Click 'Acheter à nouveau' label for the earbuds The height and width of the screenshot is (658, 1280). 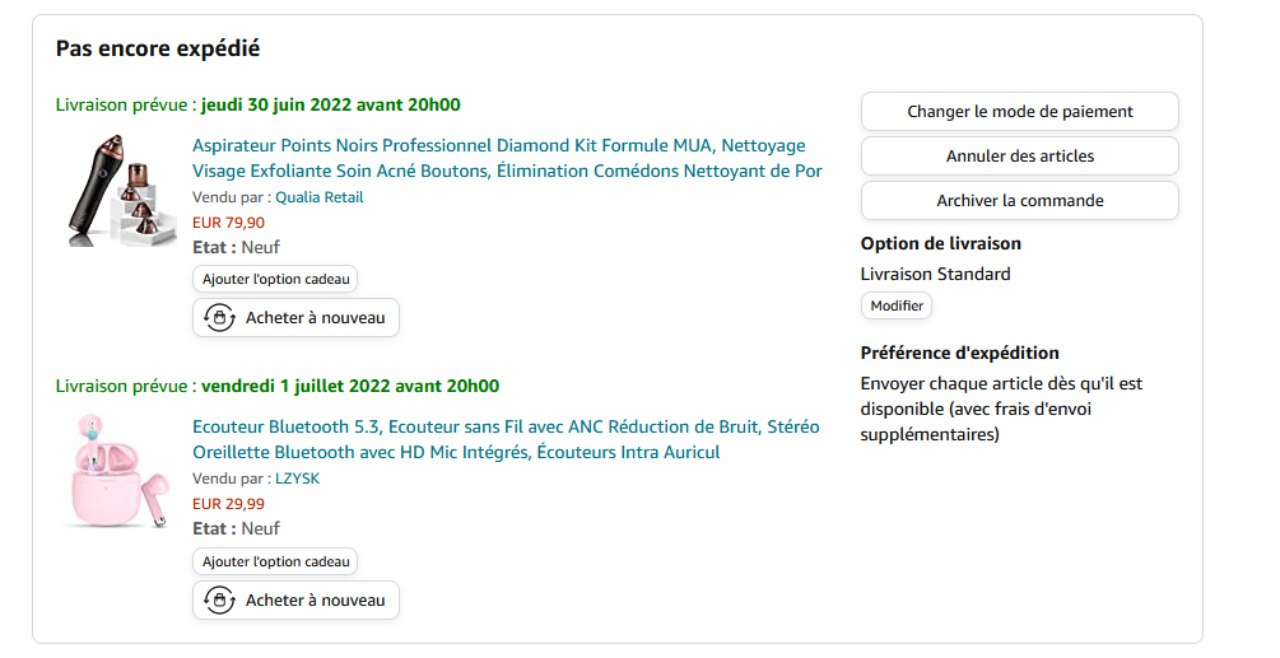click(315, 600)
